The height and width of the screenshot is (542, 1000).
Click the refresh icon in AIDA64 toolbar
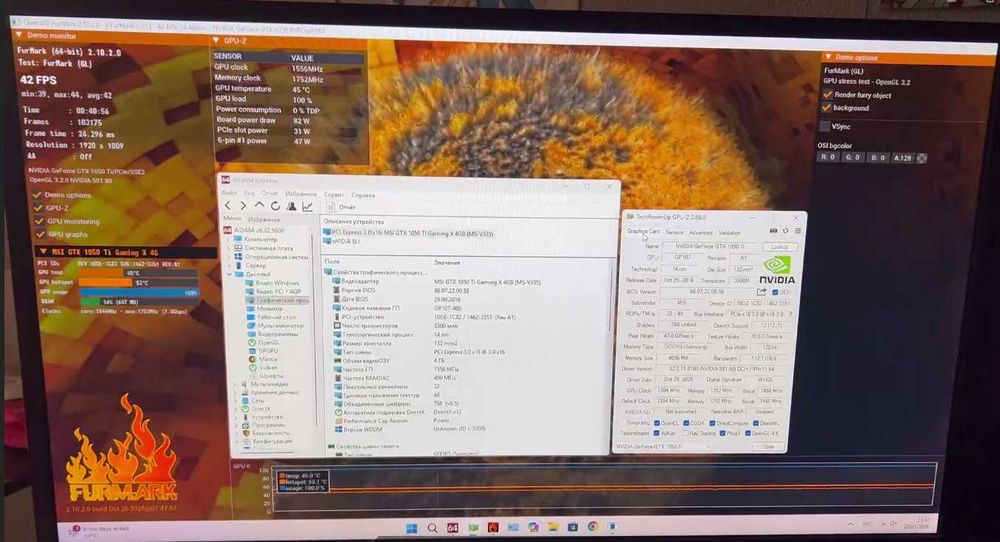tap(275, 206)
